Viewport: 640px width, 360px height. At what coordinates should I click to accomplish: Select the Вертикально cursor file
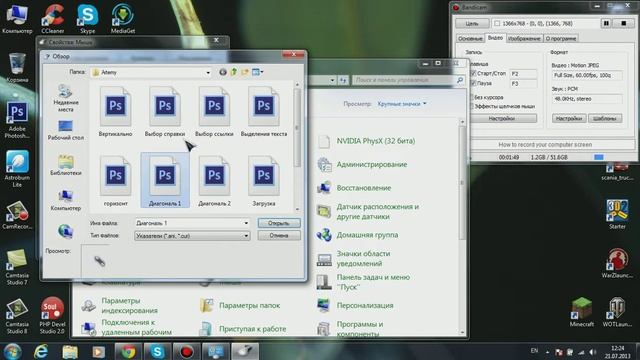pos(116,111)
